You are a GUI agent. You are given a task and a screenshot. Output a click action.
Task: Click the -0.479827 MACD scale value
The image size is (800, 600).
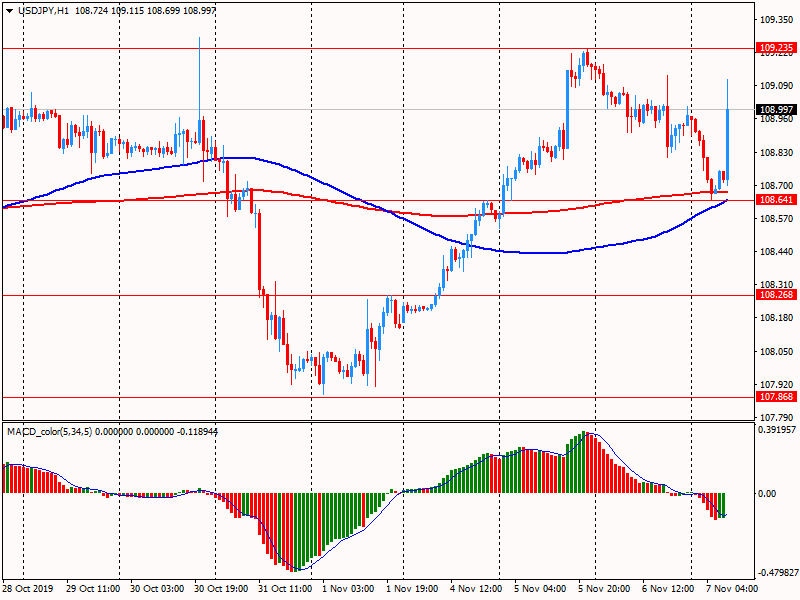pyautogui.click(x=776, y=573)
